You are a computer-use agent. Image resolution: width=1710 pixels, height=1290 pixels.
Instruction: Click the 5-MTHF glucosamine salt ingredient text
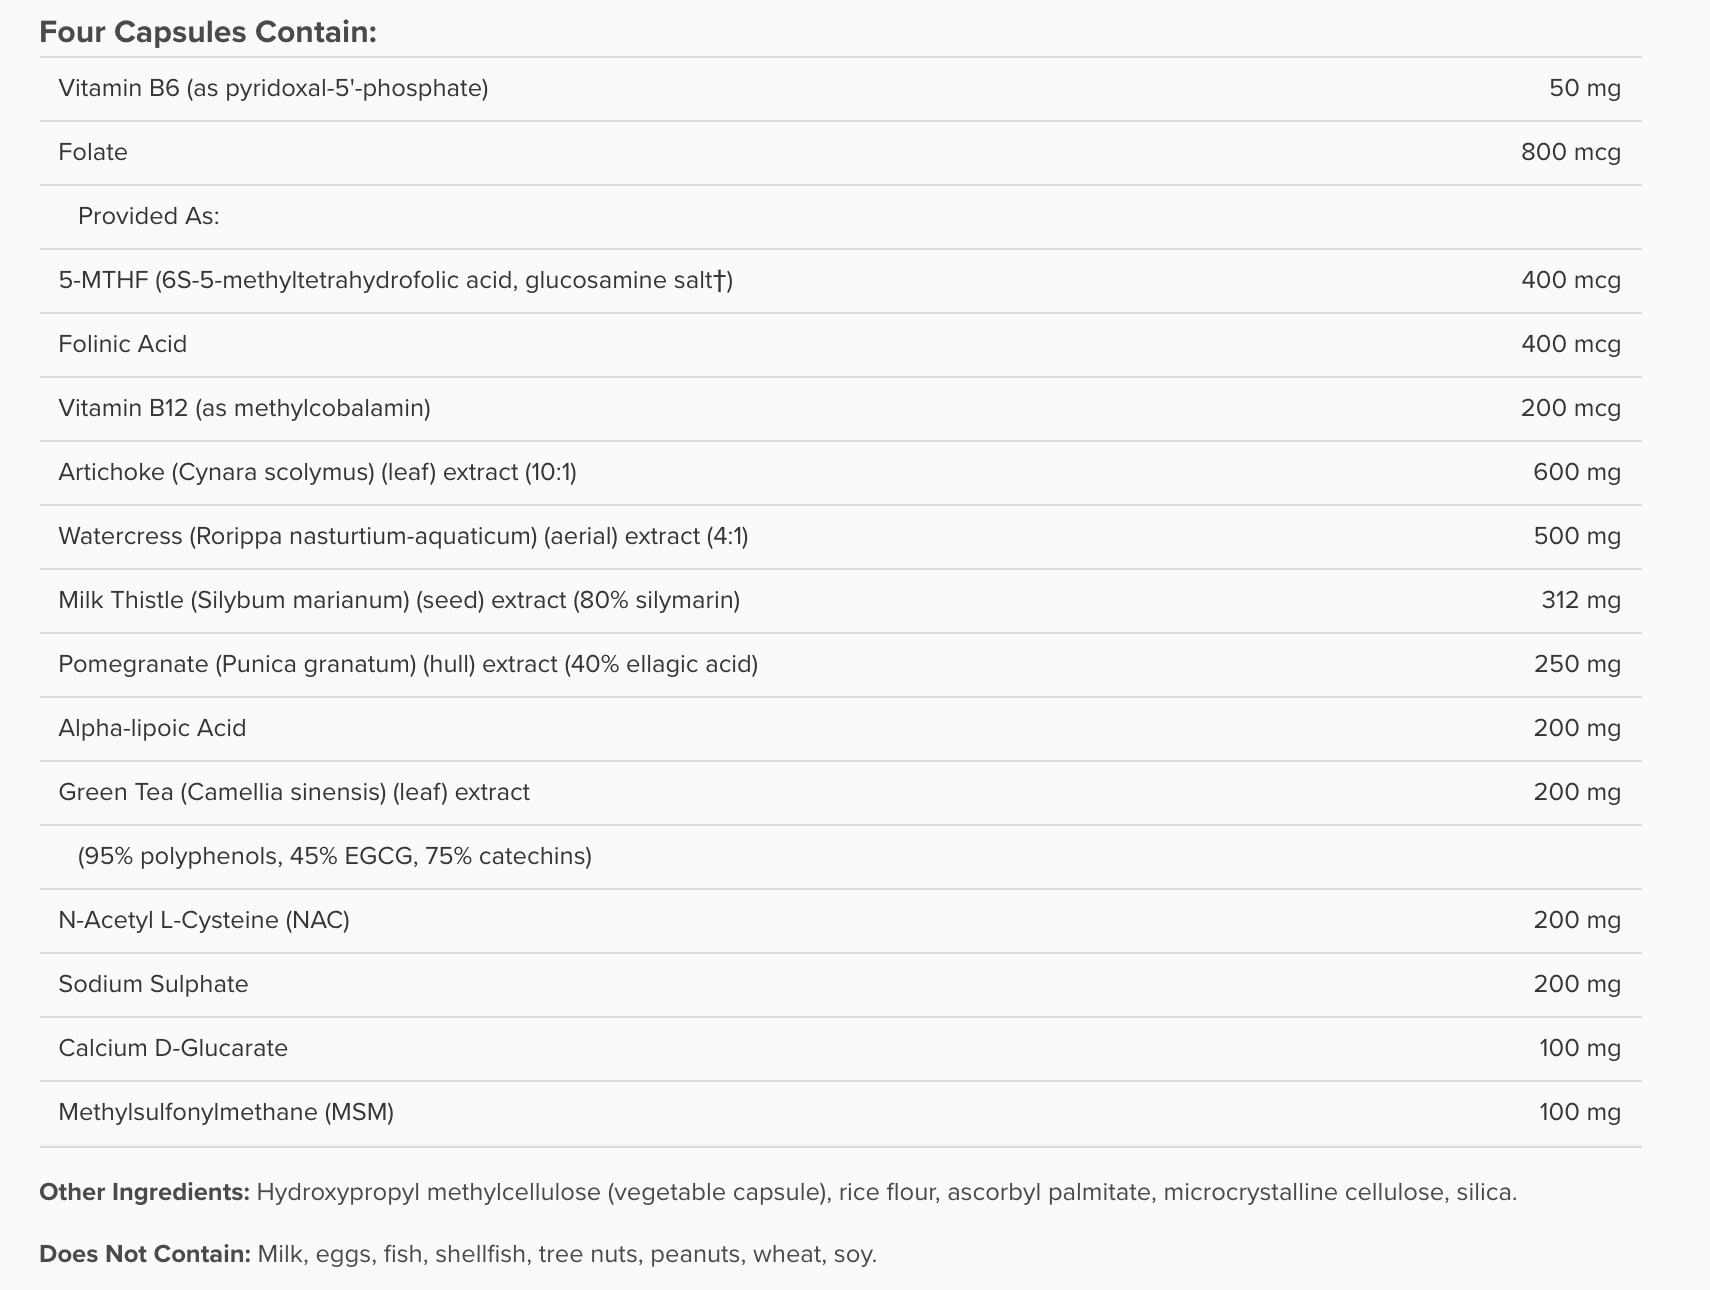click(x=395, y=280)
